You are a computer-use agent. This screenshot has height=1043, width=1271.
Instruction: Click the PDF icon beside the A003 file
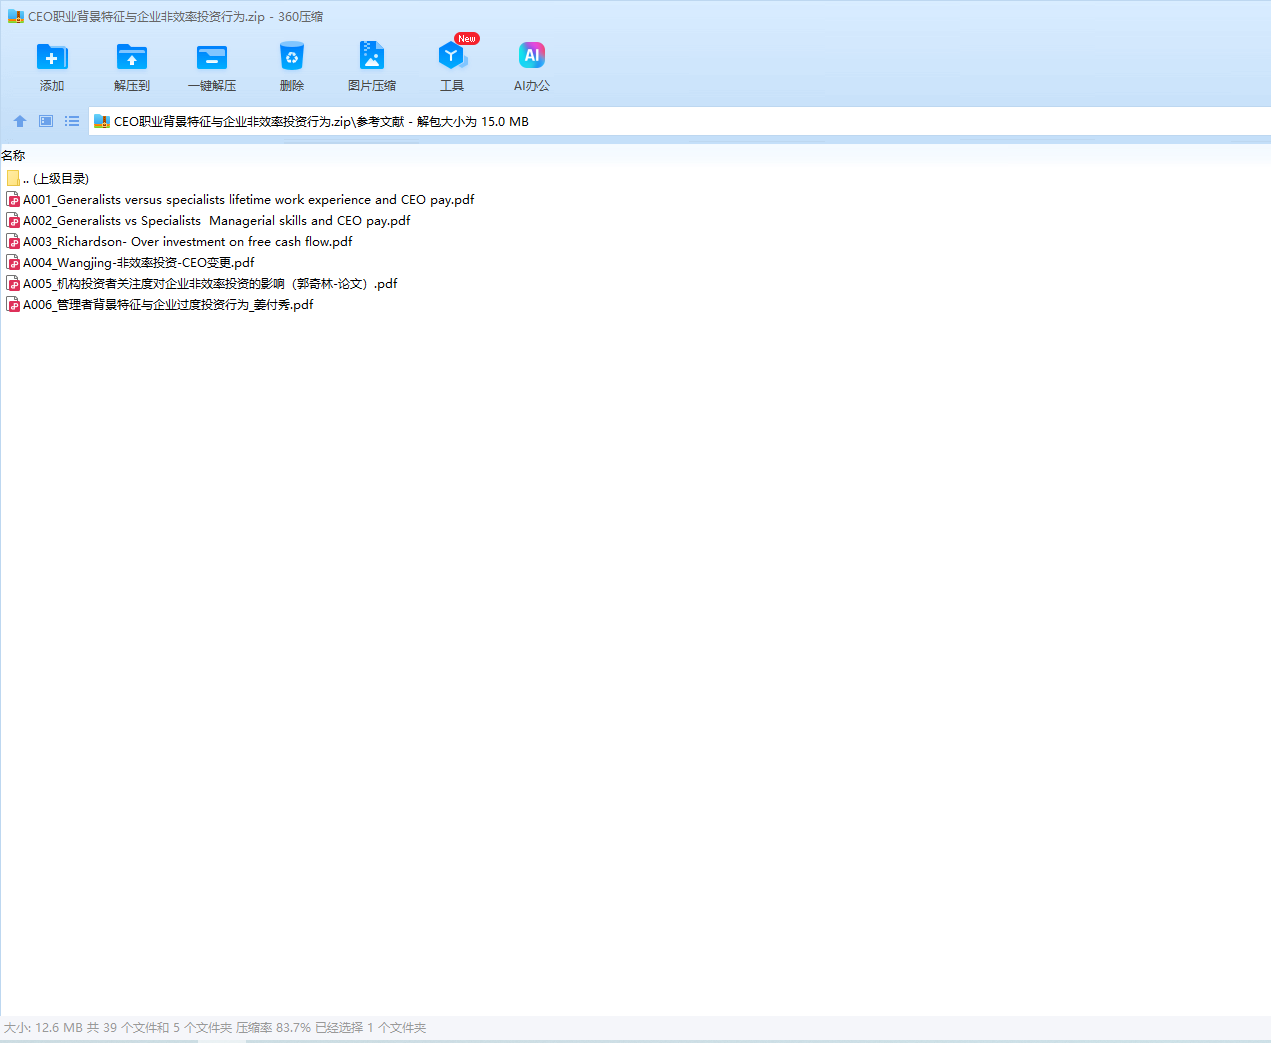pyautogui.click(x=13, y=241)
